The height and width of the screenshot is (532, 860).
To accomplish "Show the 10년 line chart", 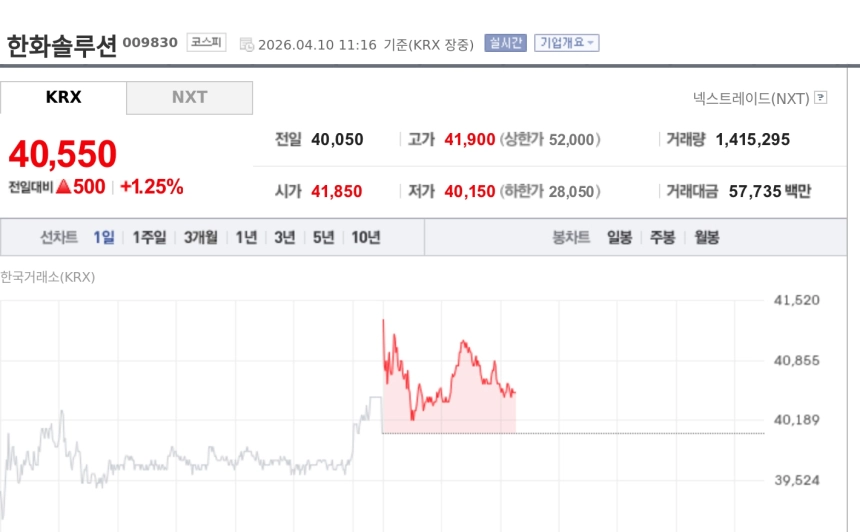I will point(365,238).
